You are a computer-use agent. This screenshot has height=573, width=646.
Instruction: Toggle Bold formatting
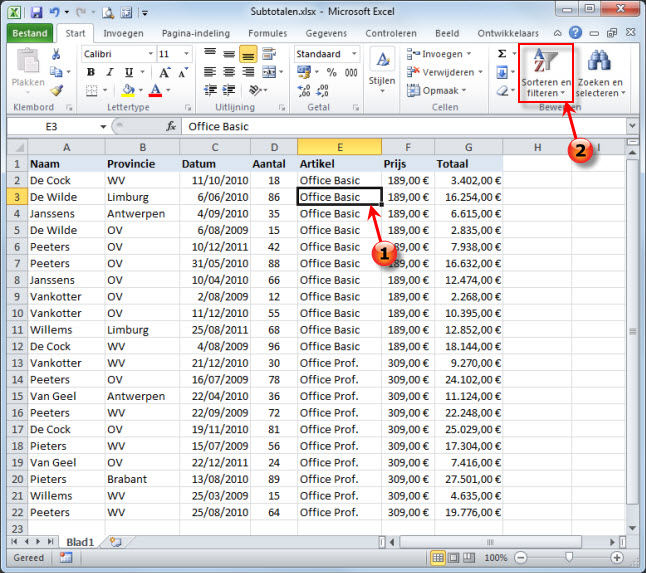point(91,73)
